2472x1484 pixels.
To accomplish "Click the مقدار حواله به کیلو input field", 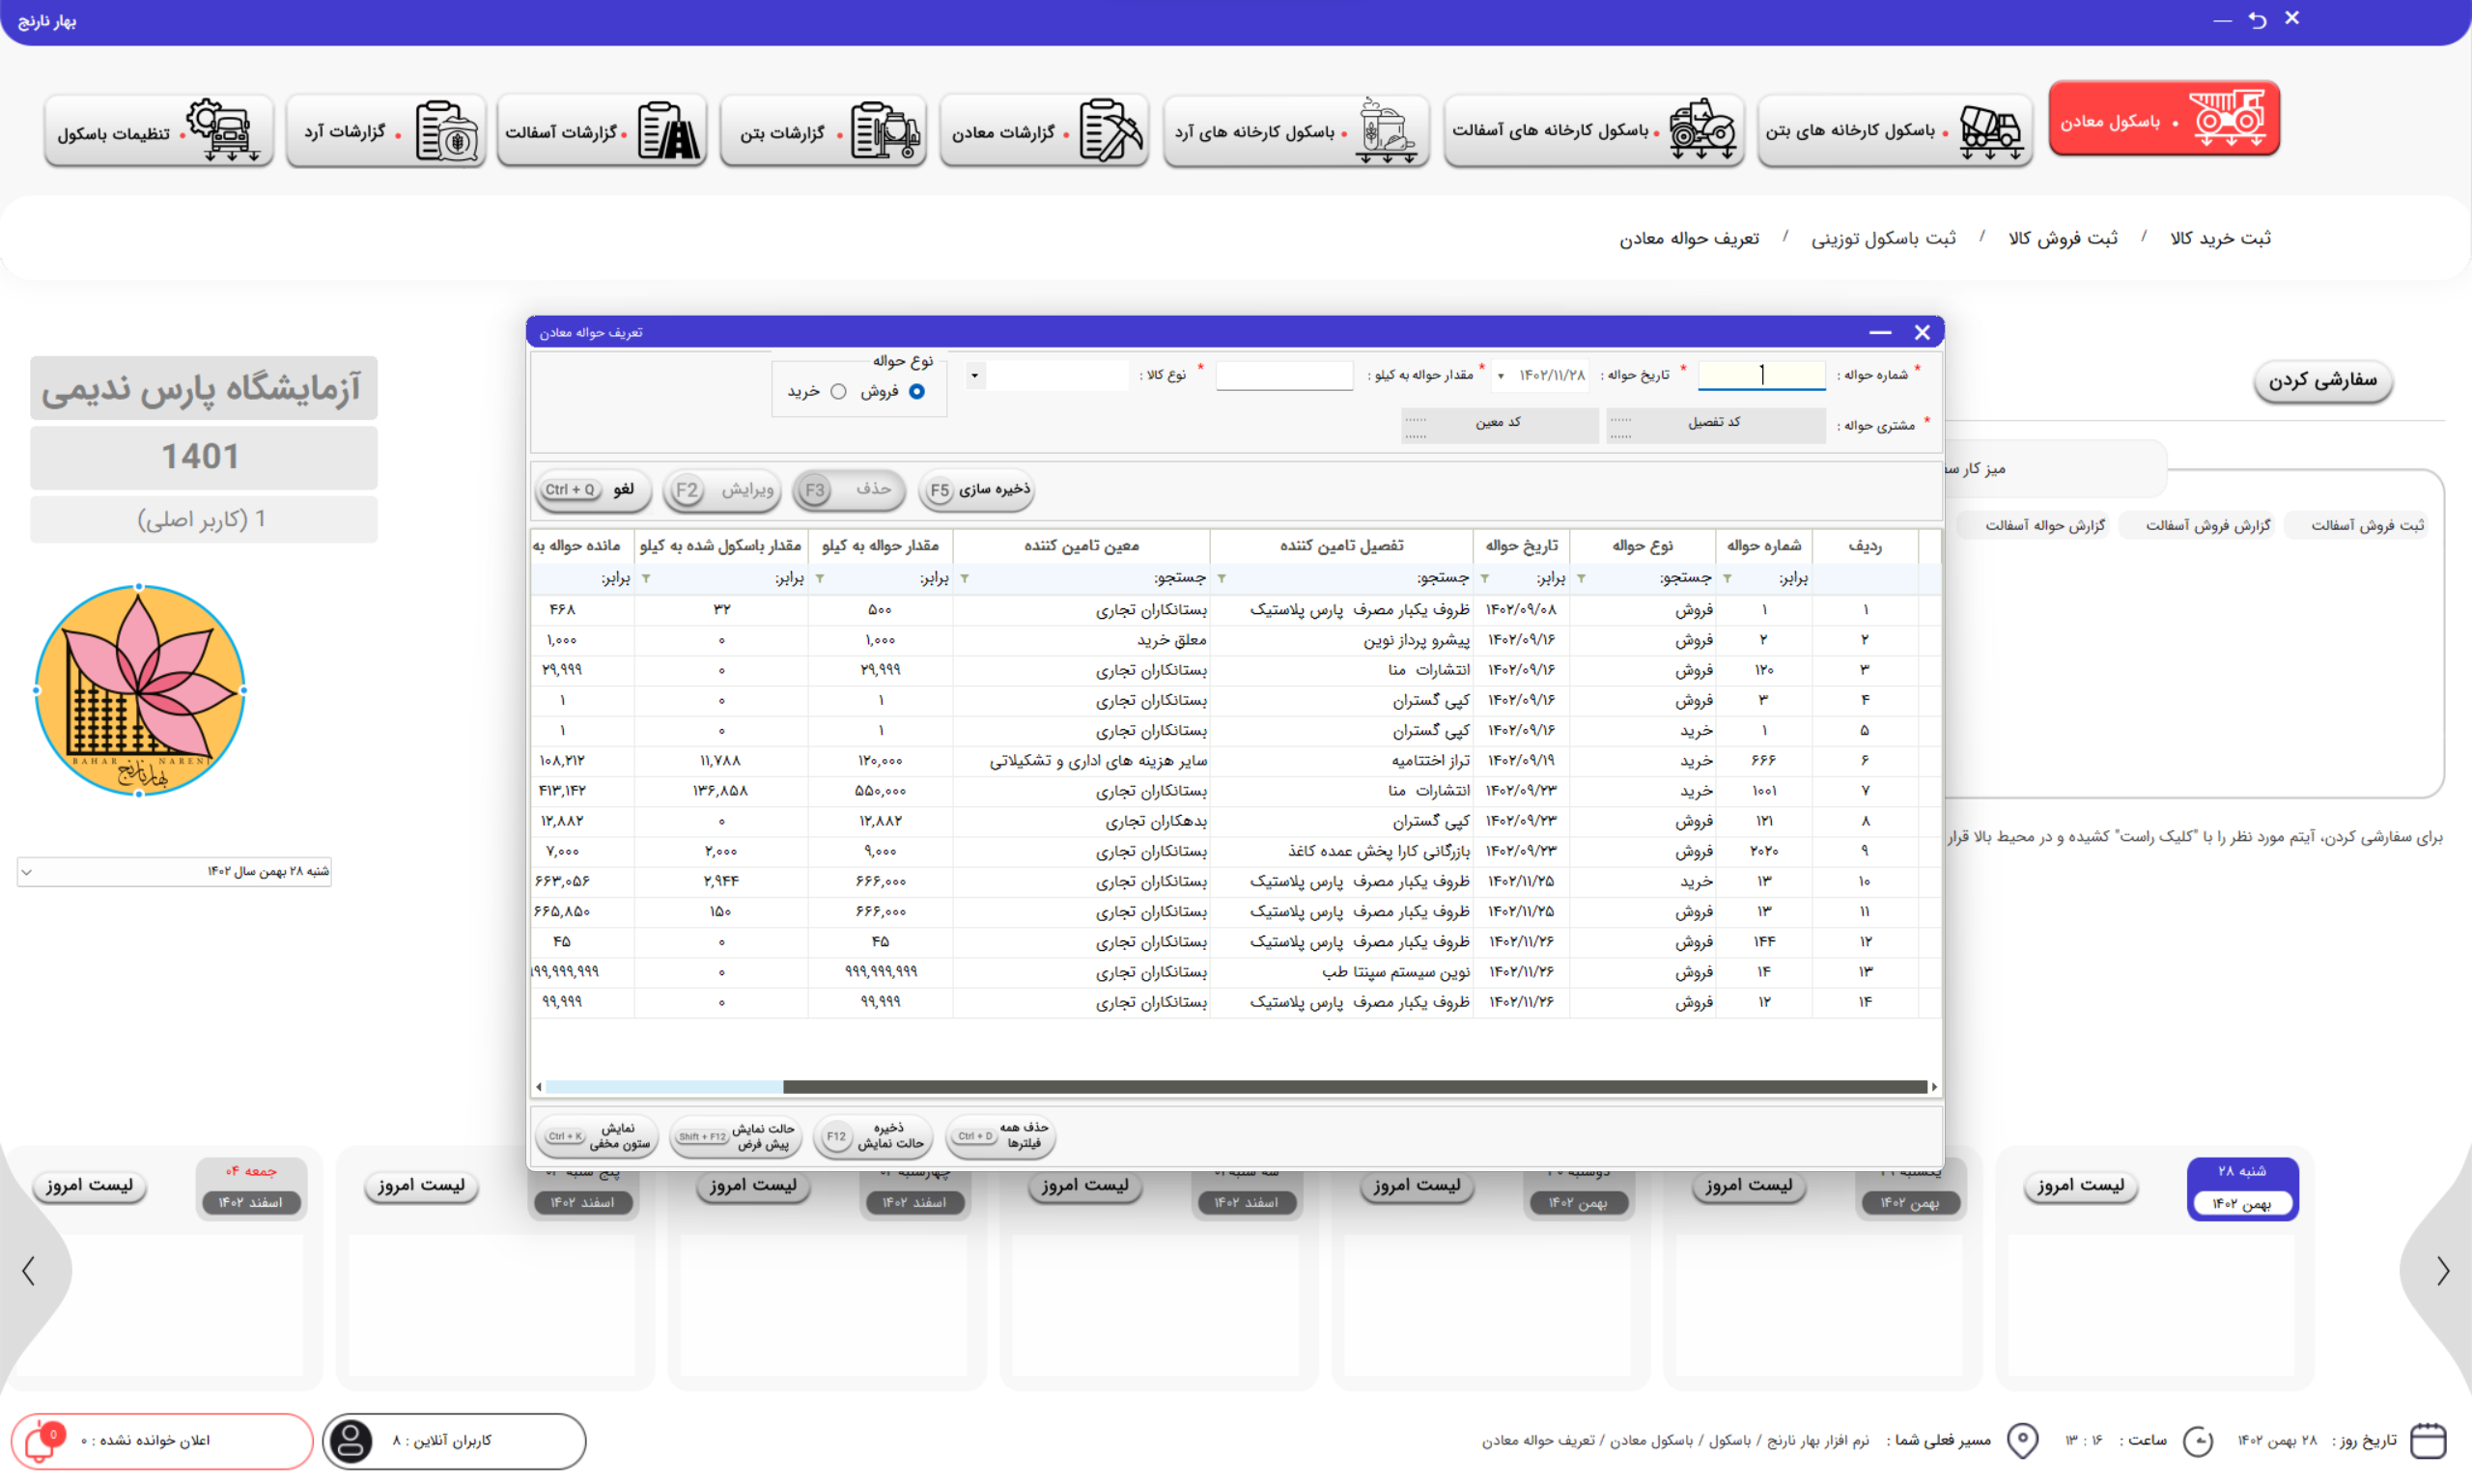I will tap(1284, 376).
